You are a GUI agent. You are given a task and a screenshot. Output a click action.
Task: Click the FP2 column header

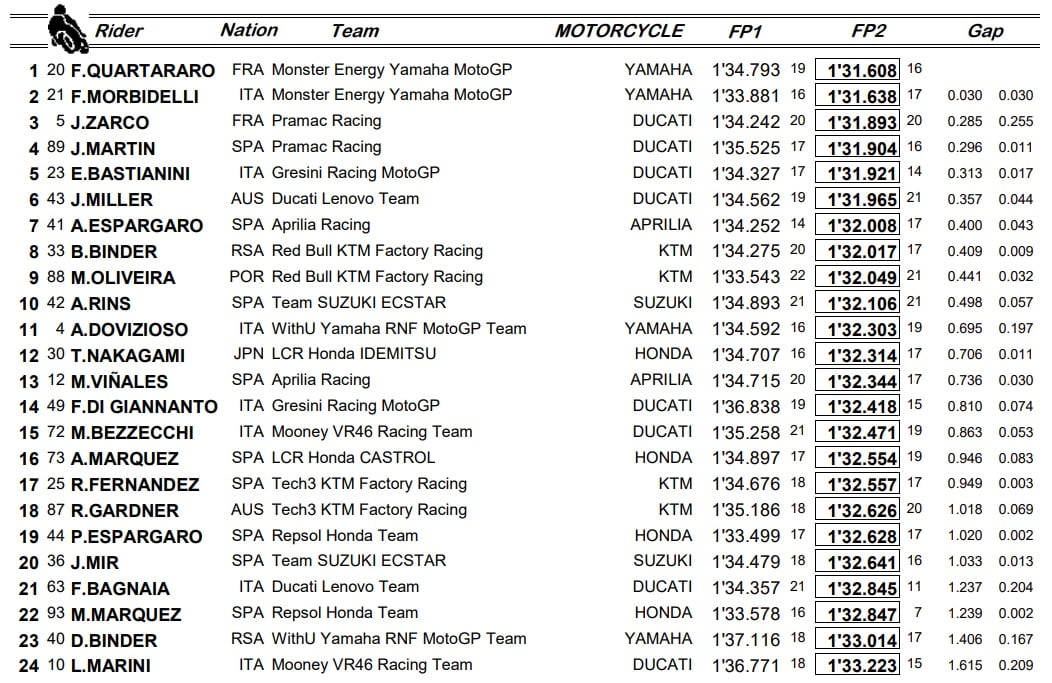[868, 31]
